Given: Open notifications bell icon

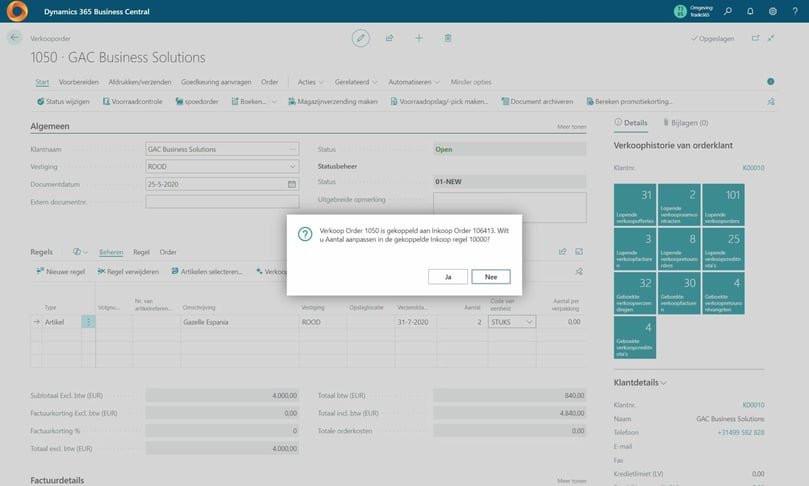Looking at the screenshot, I should [750, 11].
